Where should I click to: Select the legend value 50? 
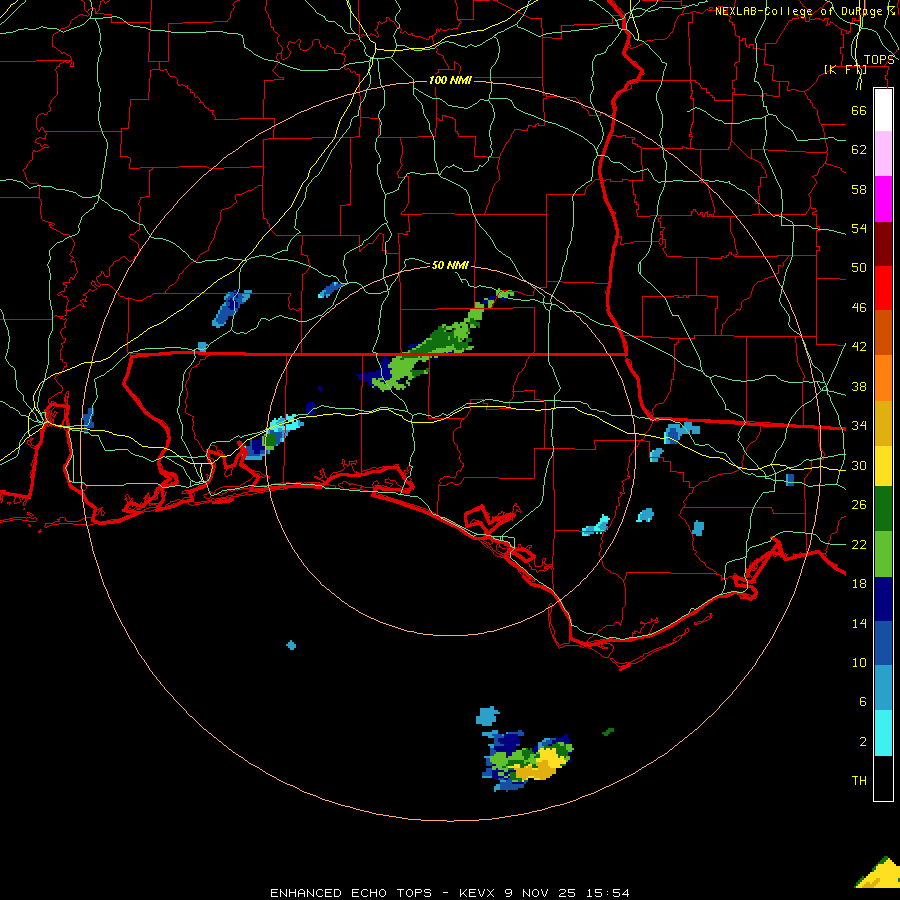[x=859, y=268]
